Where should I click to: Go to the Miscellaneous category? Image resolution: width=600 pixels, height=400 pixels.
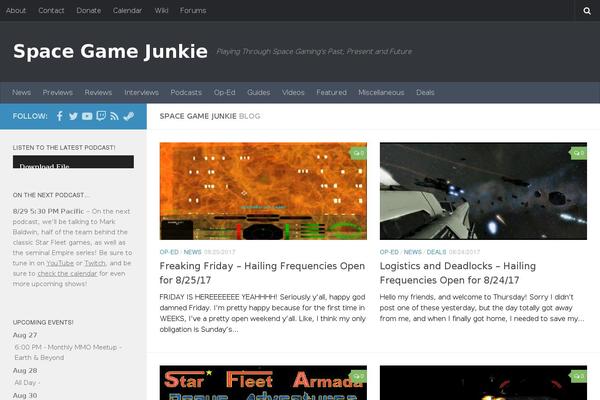click(x=381, y=93)
